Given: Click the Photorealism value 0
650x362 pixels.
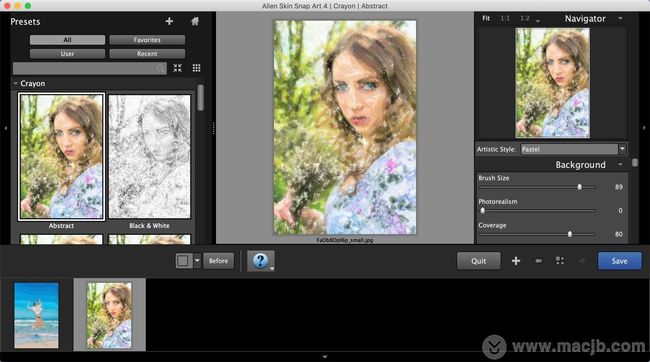Looking at the screenshot, I should tap(620, 211).
